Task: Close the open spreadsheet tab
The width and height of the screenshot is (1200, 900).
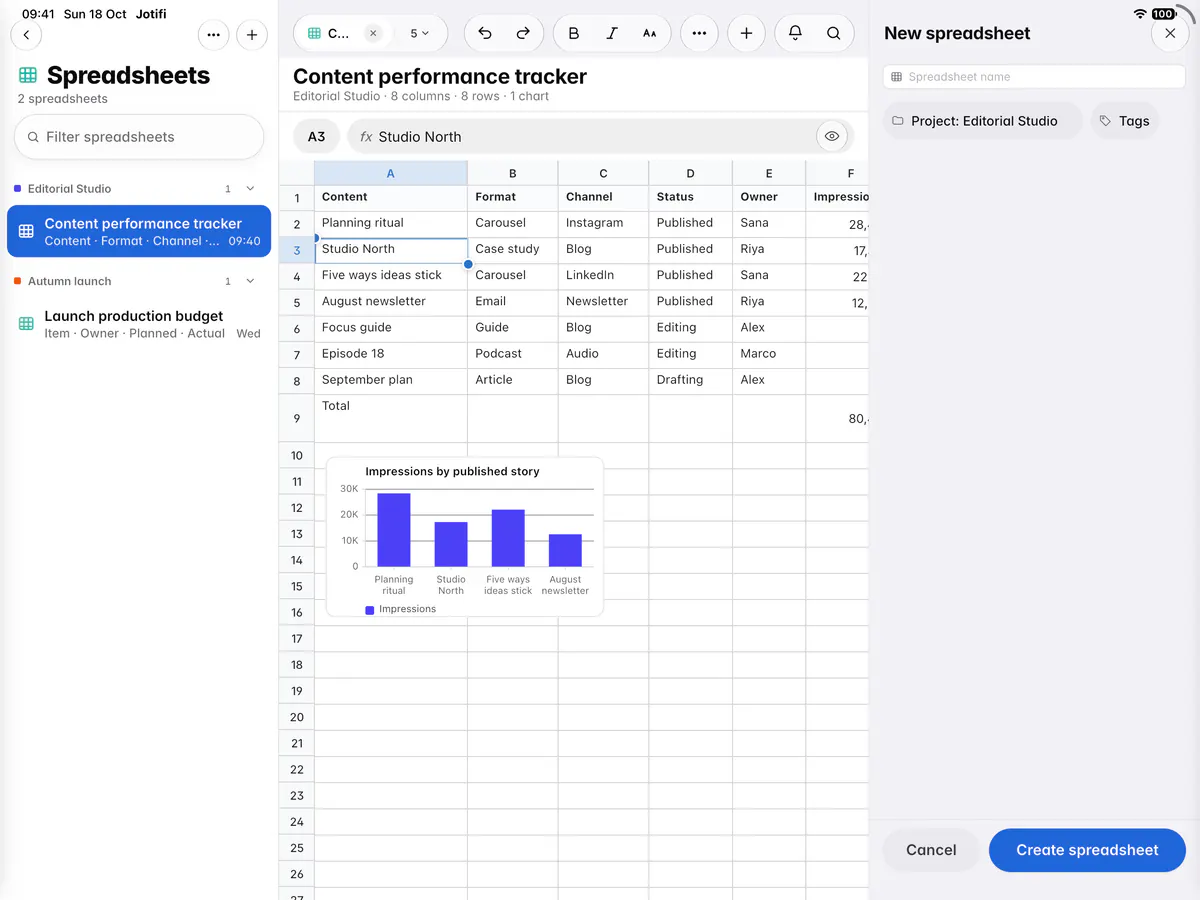Action: 373,33
